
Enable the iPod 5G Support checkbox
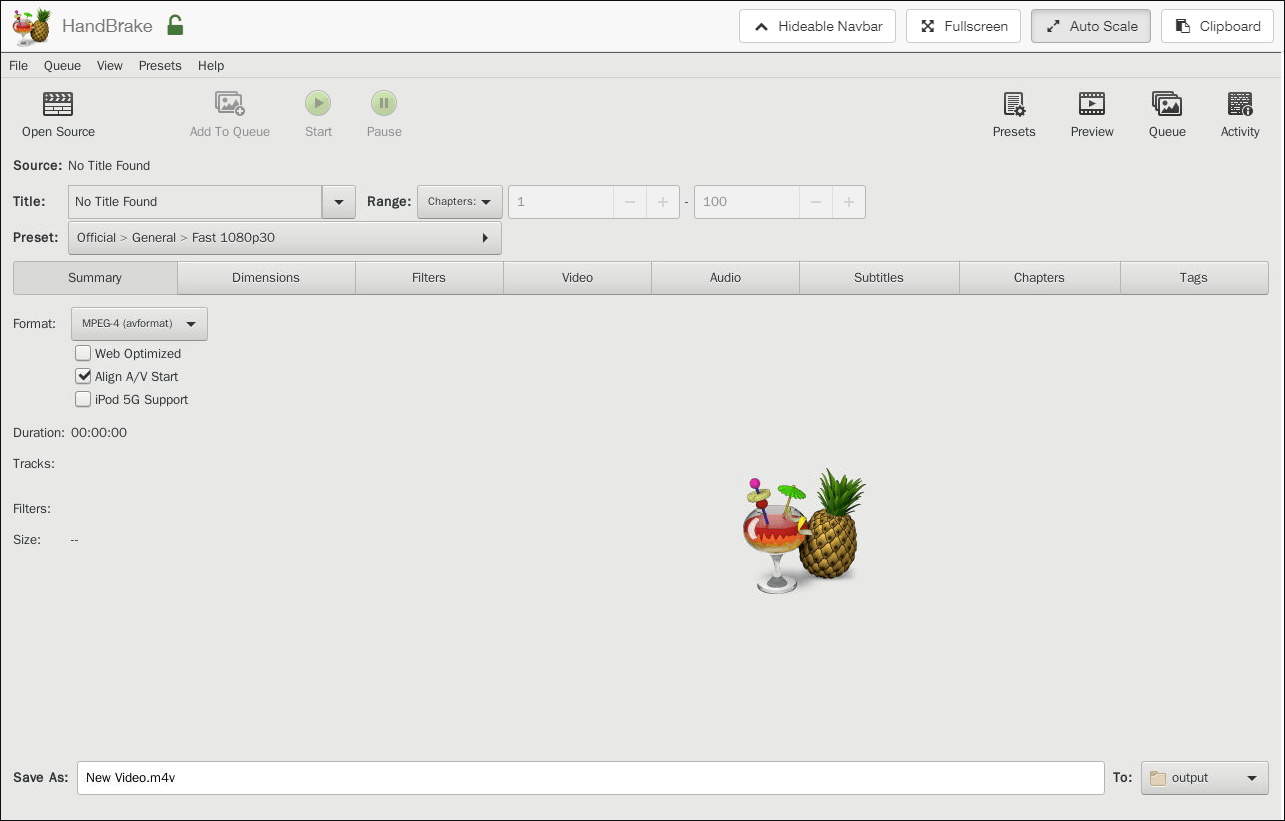pyautogui.click(x=83, y=399)
